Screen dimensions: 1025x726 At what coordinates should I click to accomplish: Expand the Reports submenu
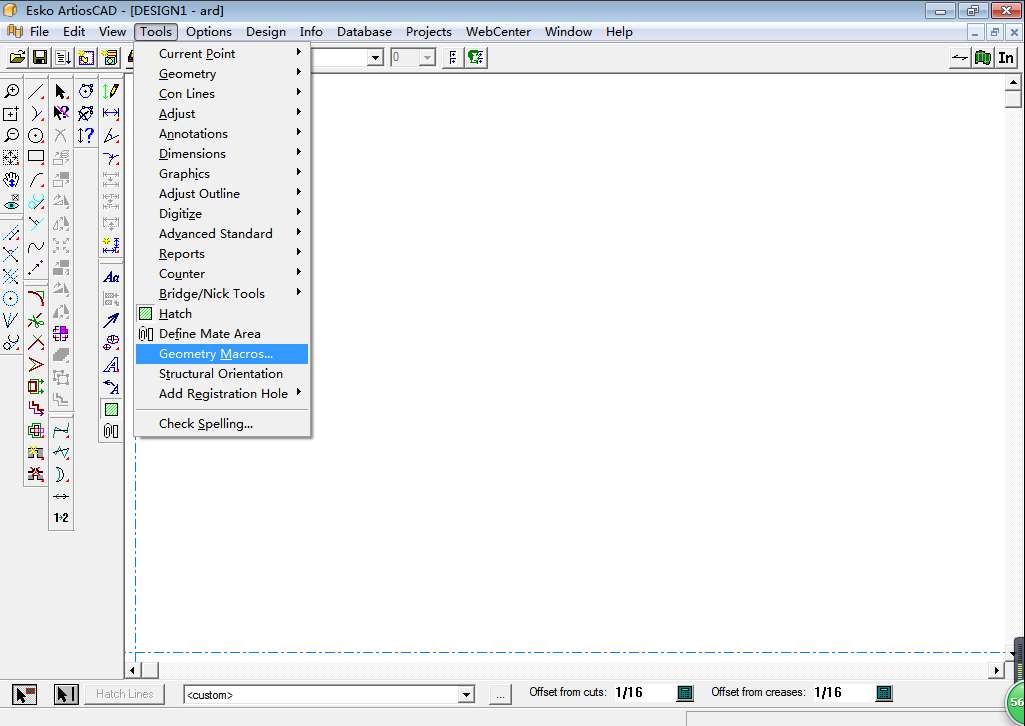tap(222, 254)
